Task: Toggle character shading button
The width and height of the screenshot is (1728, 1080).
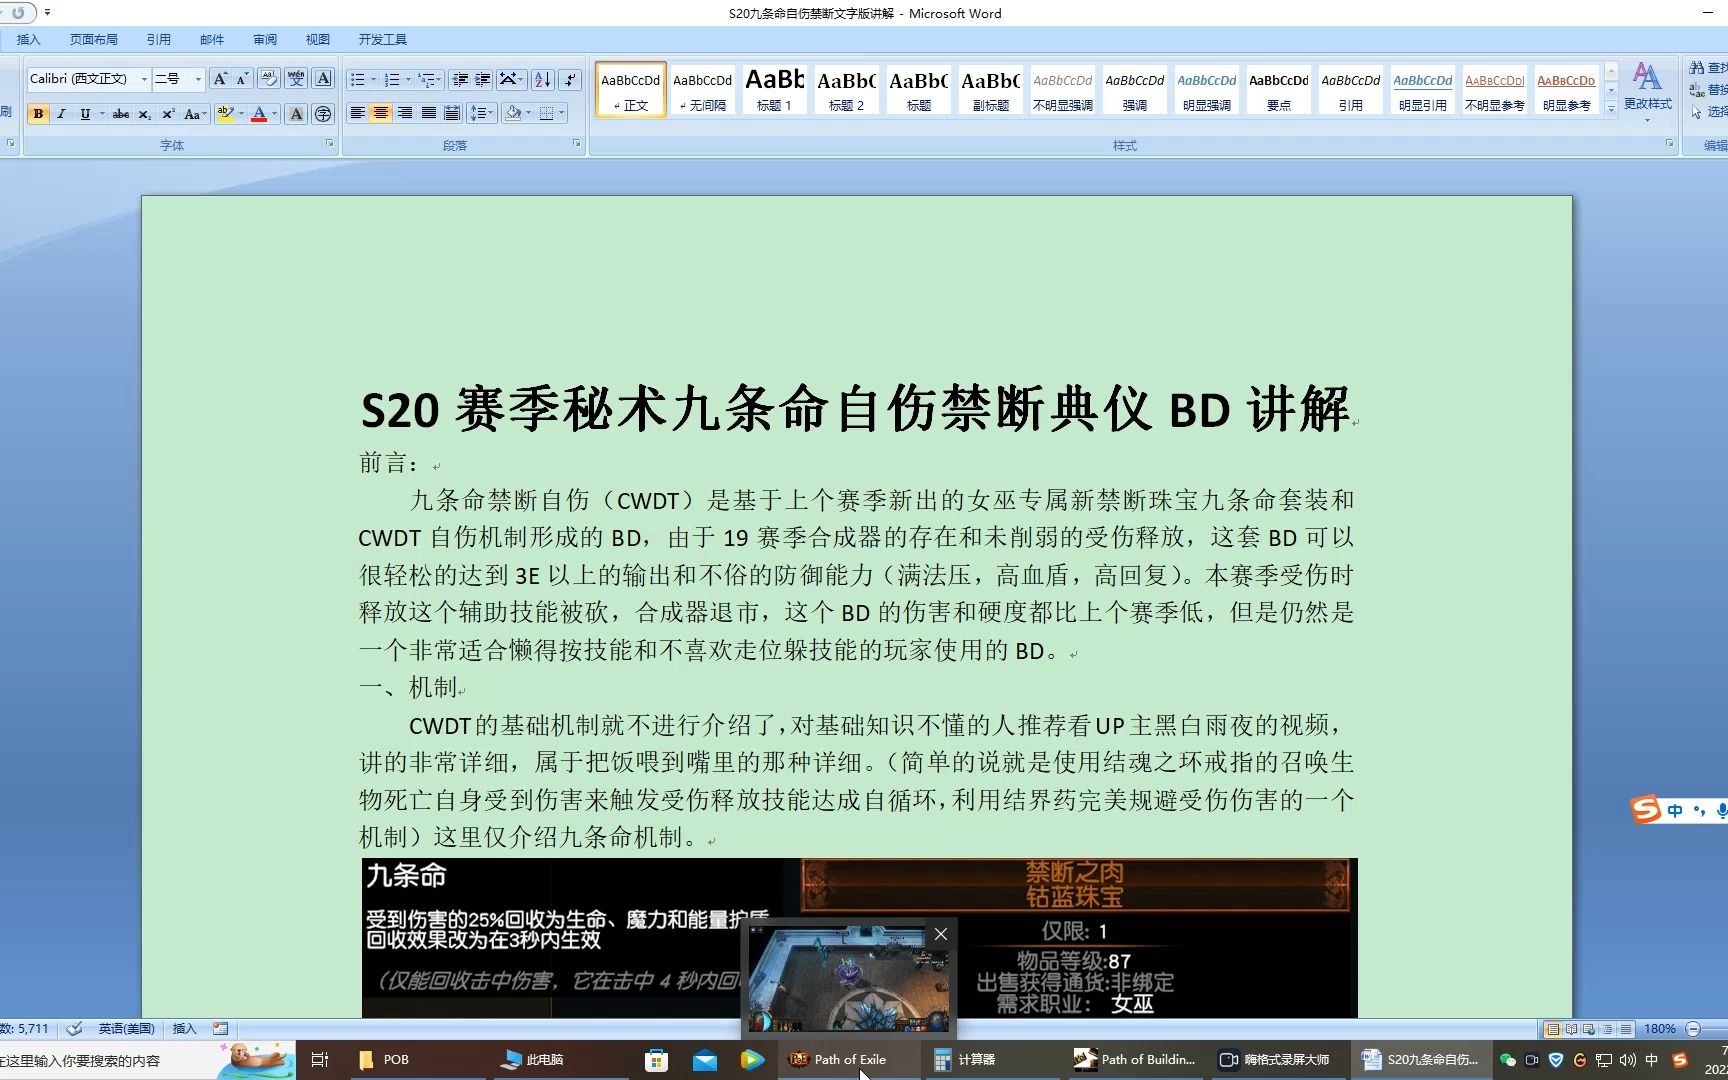Action: (296, 114)
